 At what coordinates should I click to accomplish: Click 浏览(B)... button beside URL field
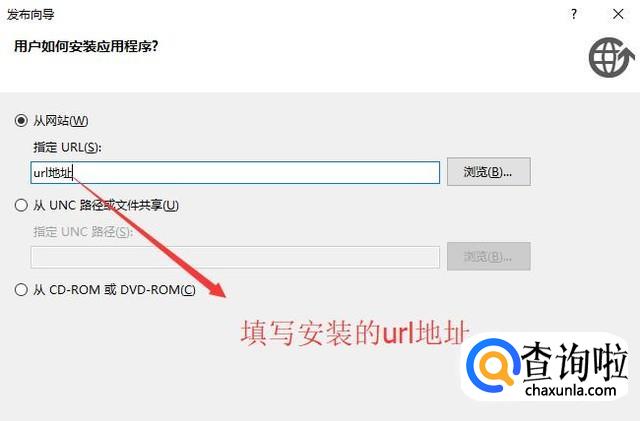click(489, 172)
